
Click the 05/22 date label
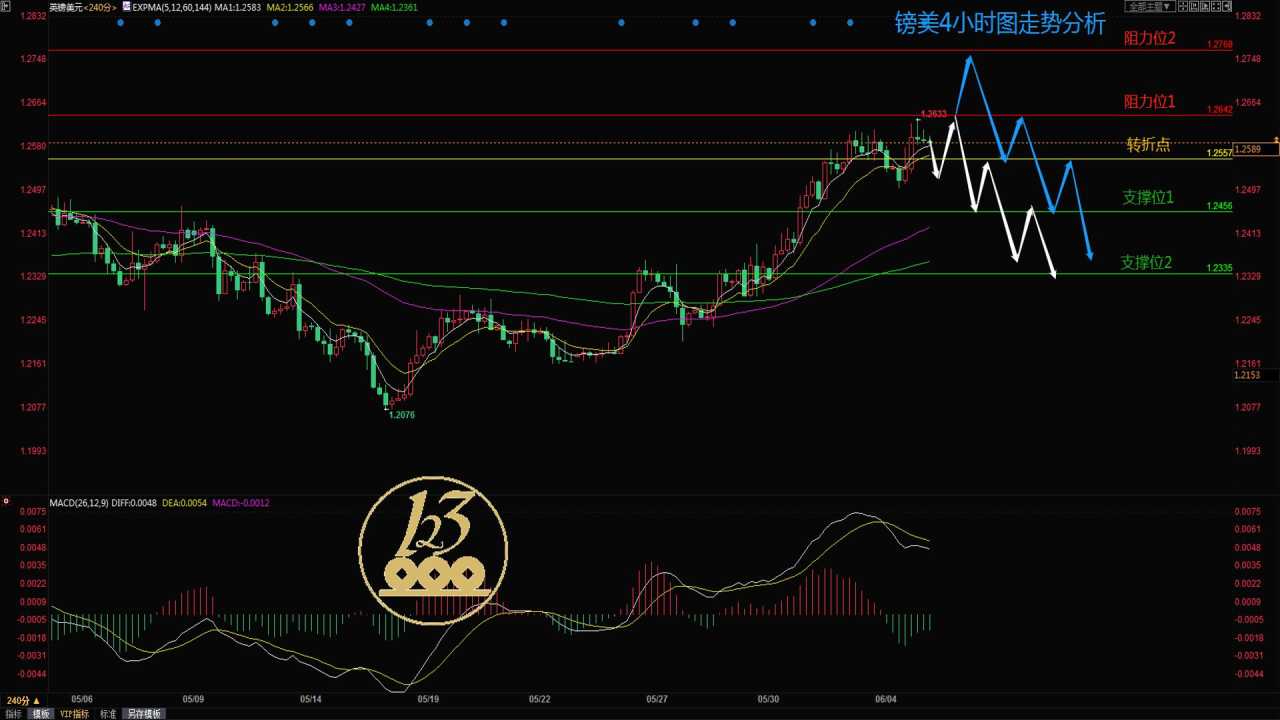(x=540, y=699)
